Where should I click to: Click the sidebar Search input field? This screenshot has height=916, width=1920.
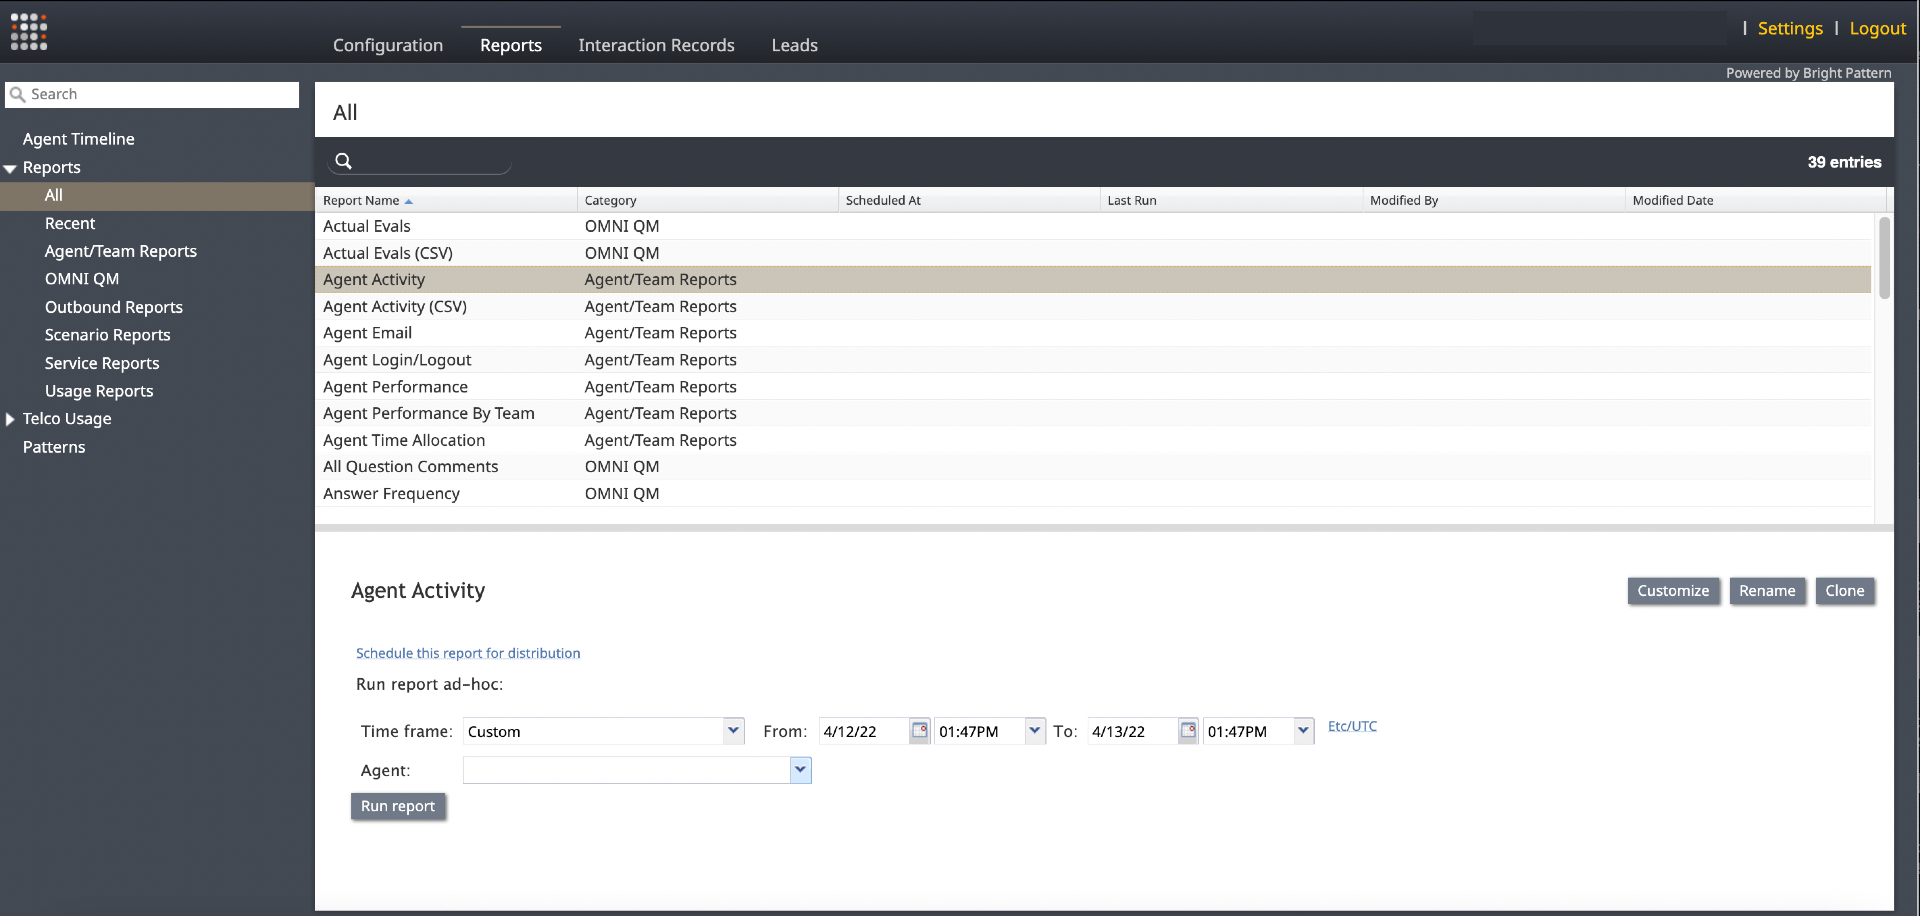tap(152, 95)
